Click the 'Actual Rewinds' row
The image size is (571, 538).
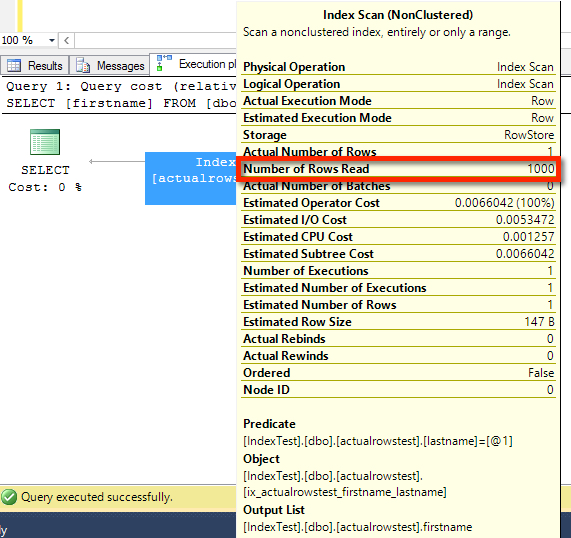tap(398, 356)
